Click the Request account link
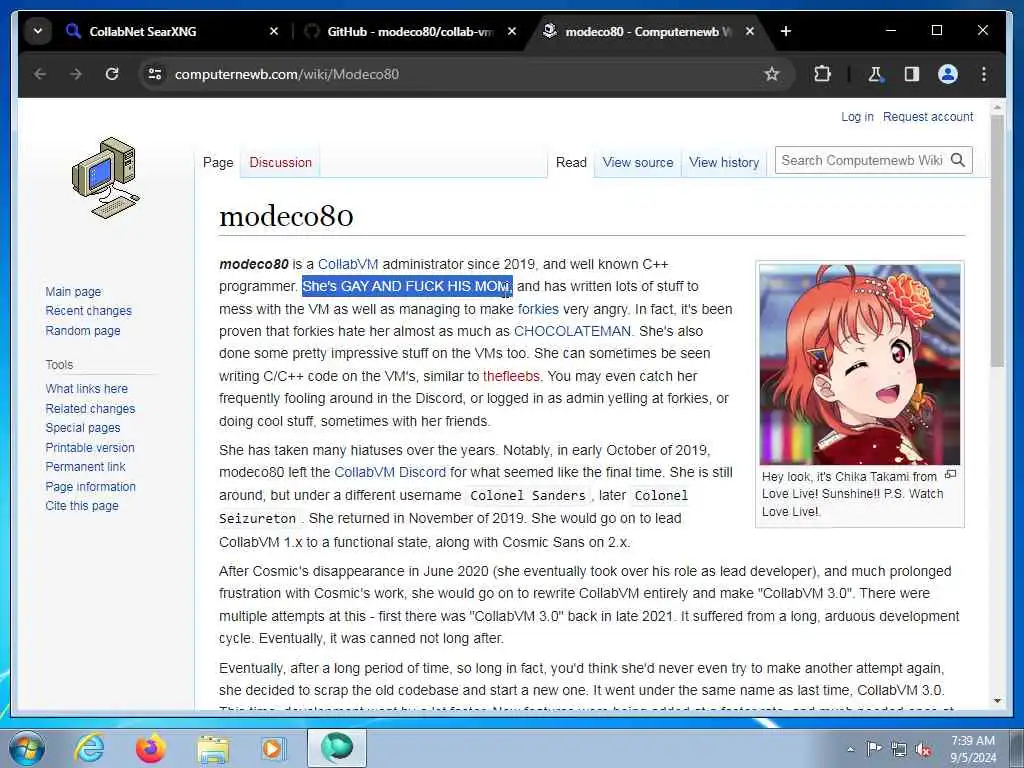This screenshot has height=768, width=1024. 927,116
